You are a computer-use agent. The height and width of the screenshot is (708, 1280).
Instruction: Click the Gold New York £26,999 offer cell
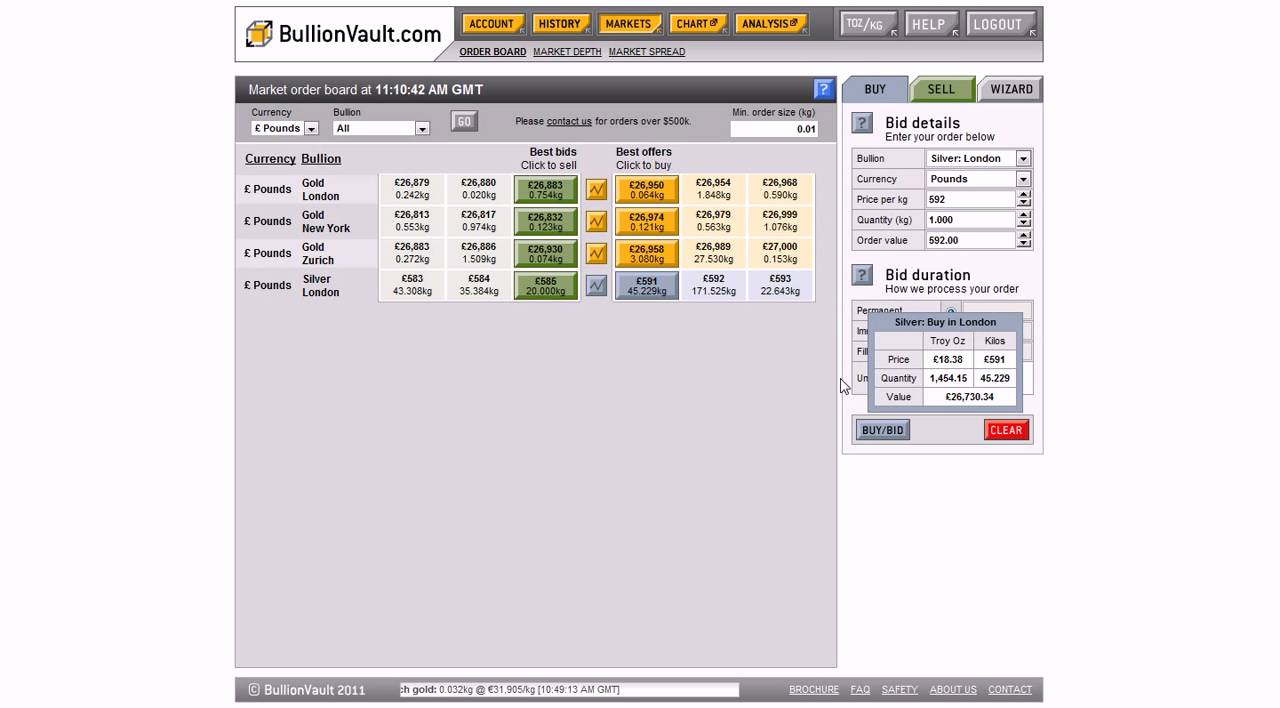(x=780, y=221)
